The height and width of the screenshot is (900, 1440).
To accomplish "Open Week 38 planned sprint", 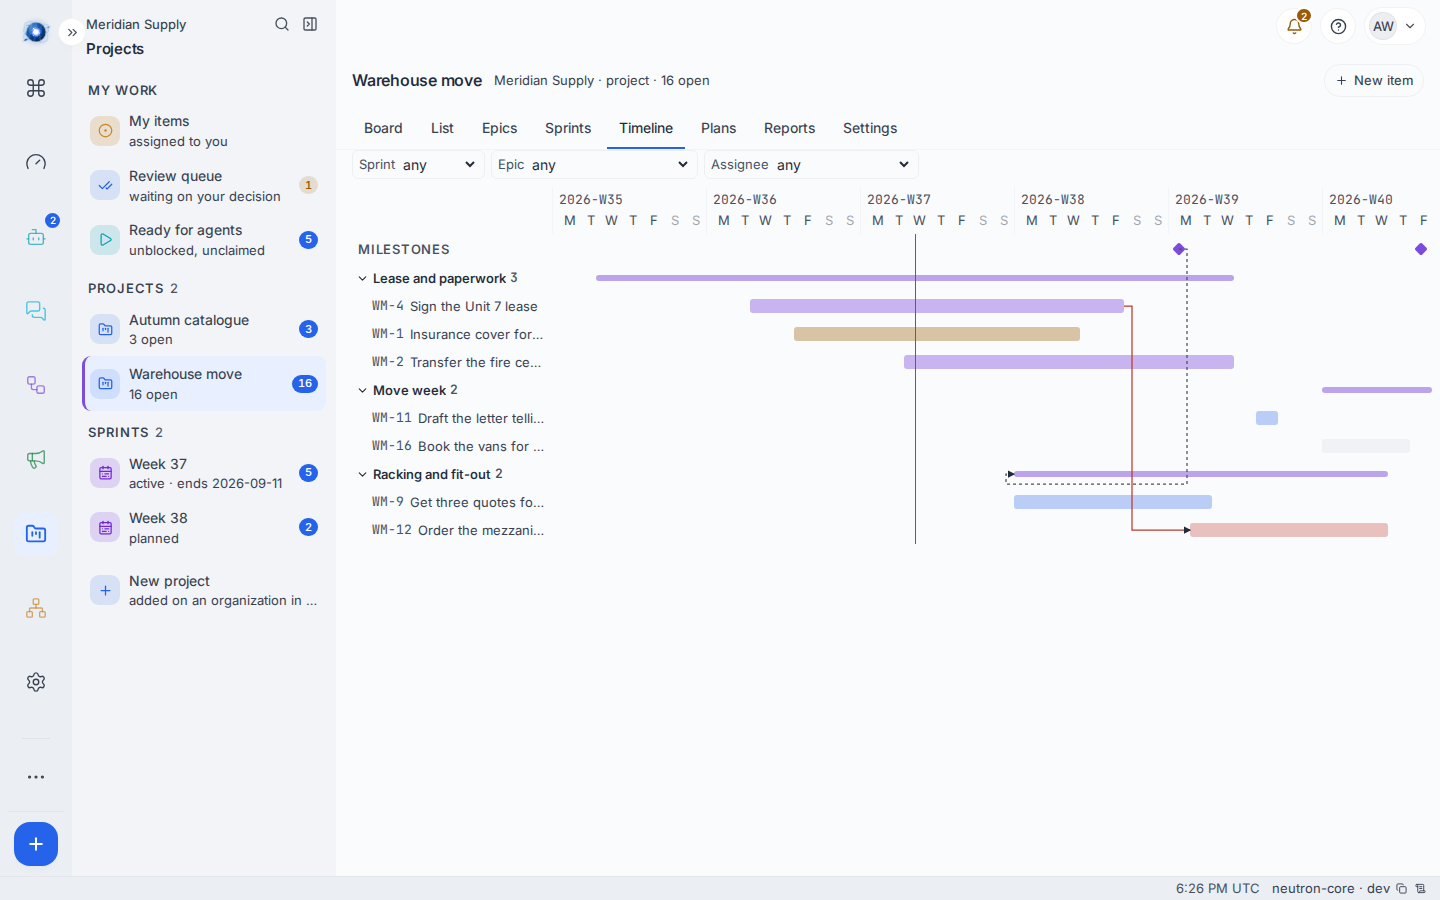I will coord(204,528).
